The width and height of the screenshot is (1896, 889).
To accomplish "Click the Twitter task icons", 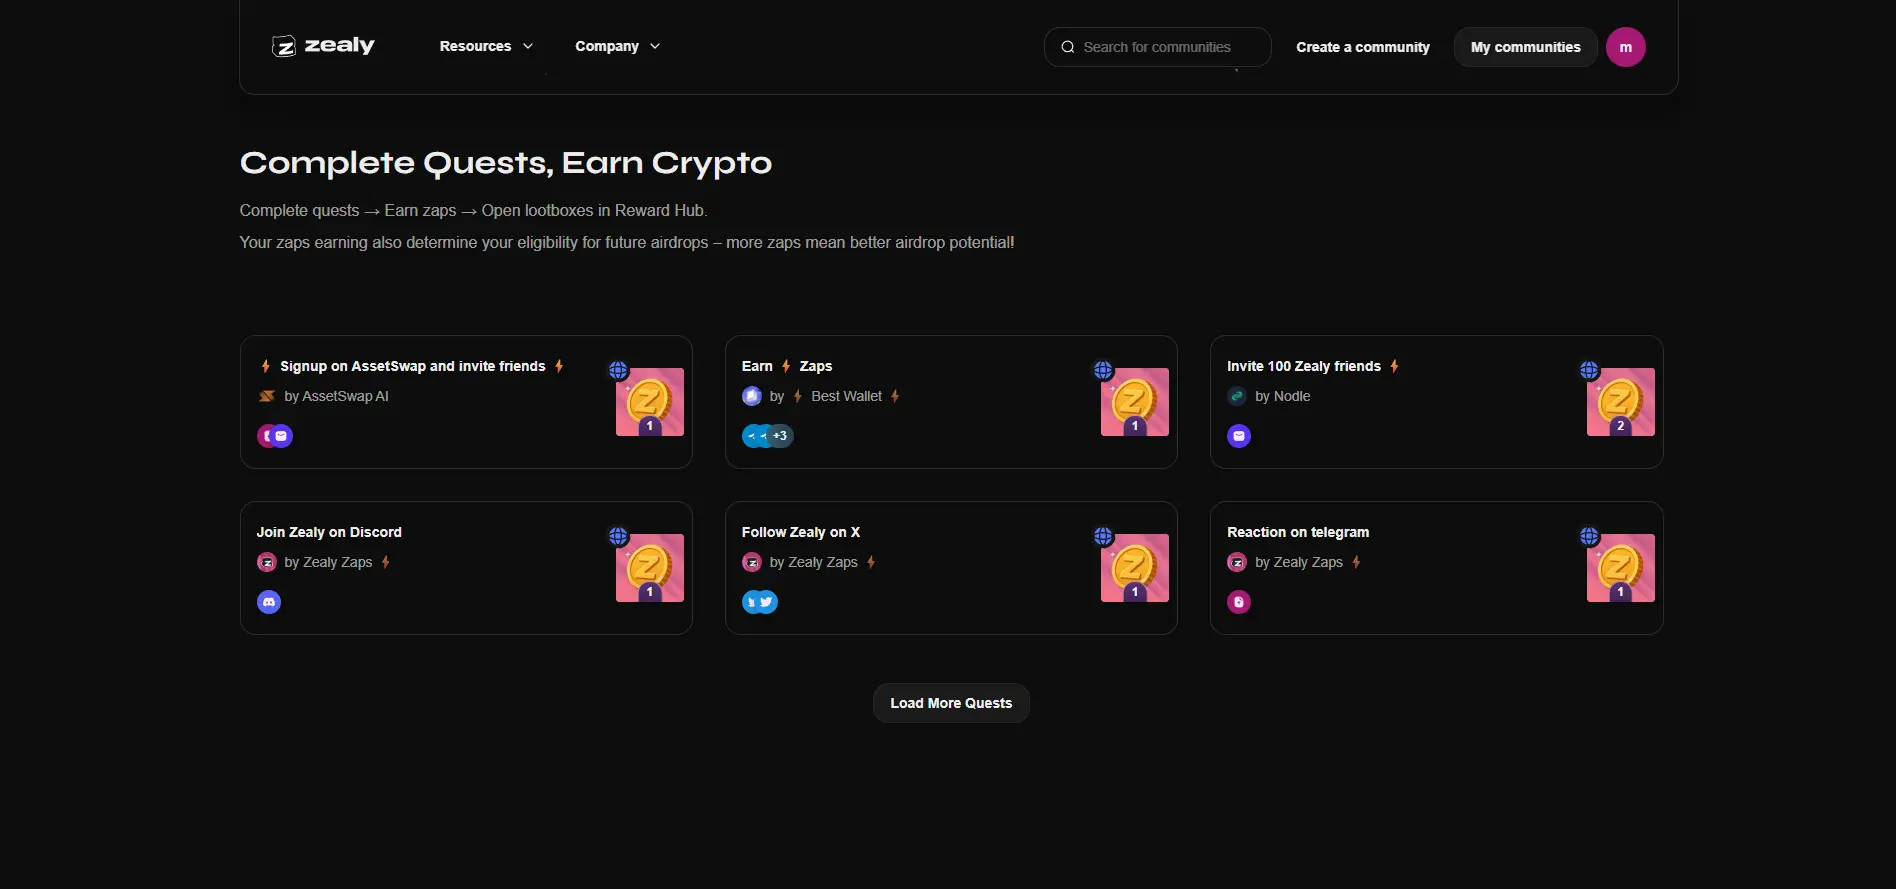I will tap(760, 602).
